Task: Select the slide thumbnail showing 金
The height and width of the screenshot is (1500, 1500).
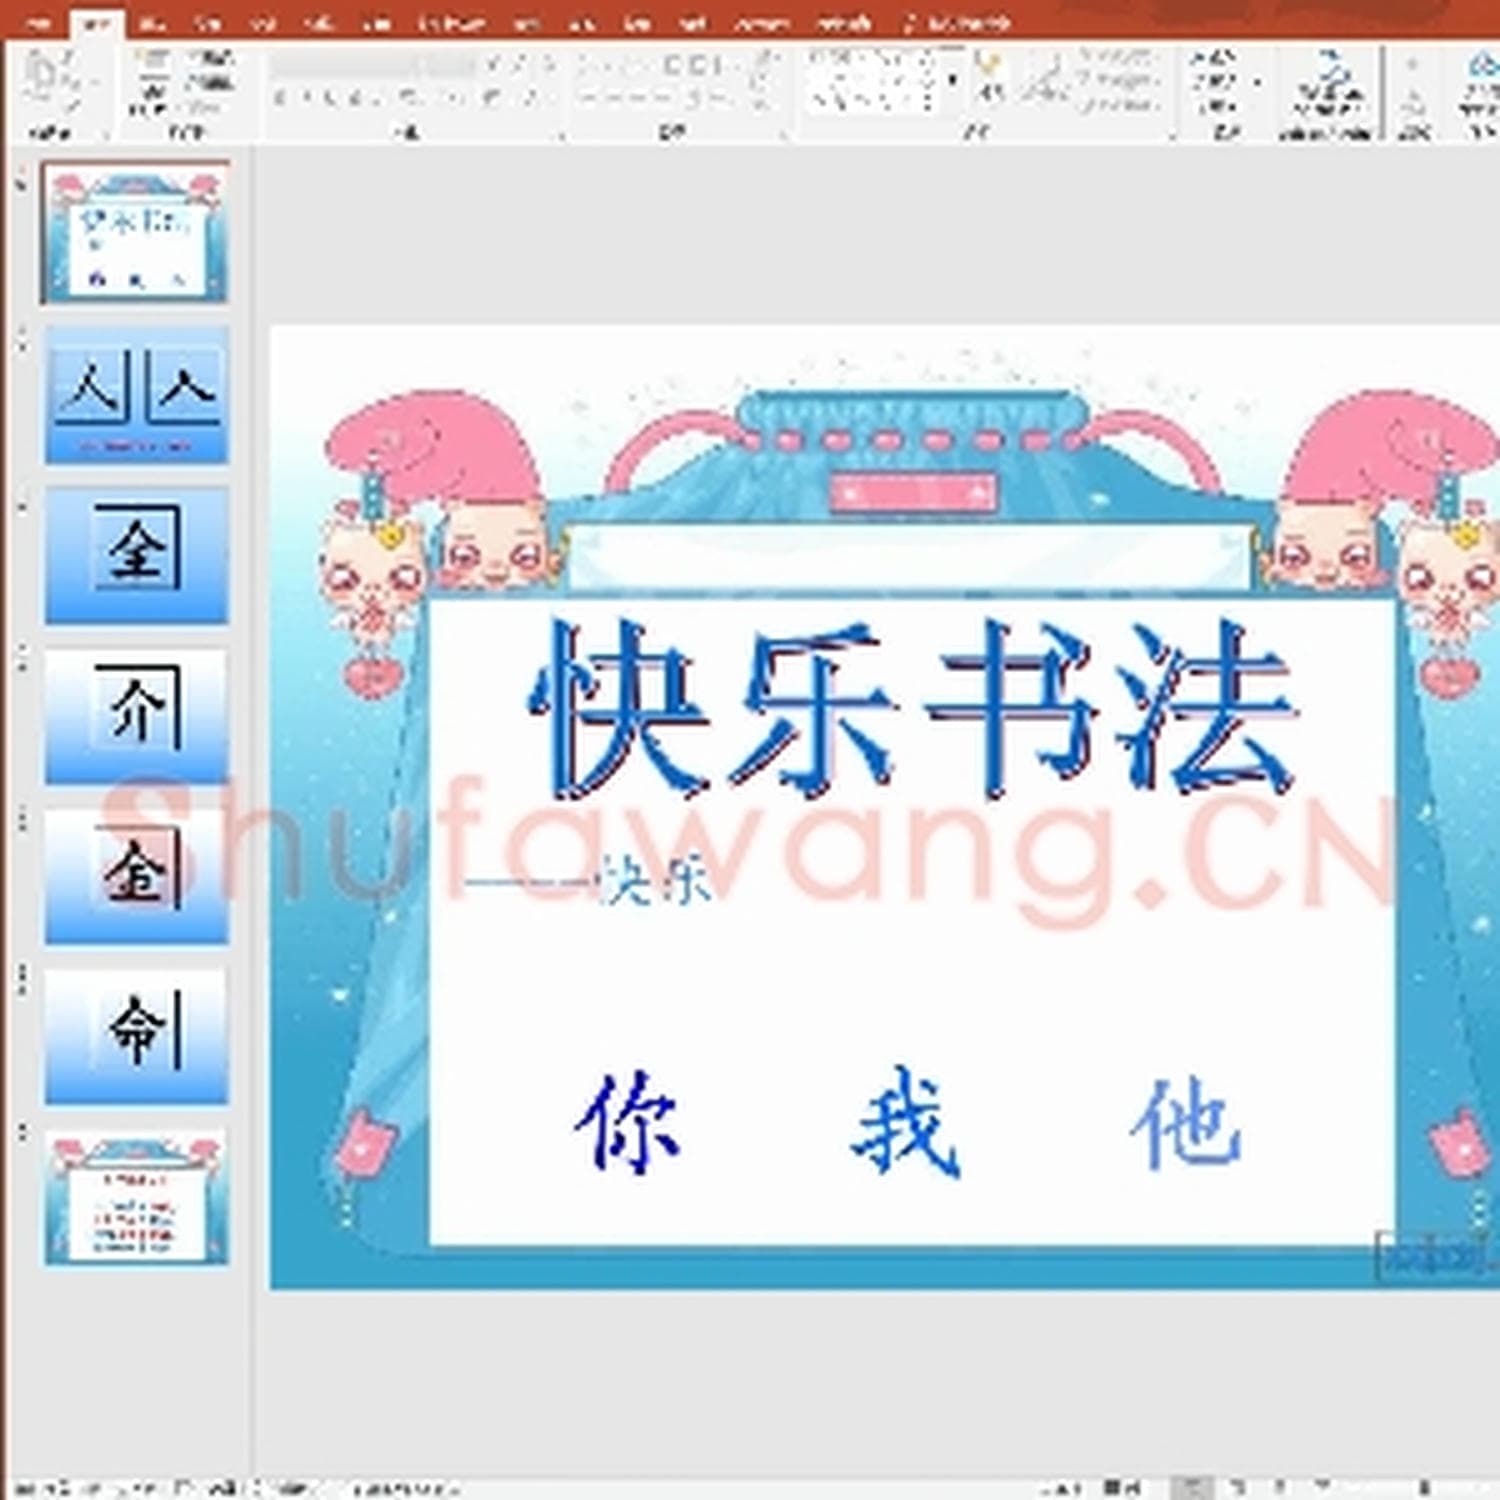Action: (x=136, y=877)
